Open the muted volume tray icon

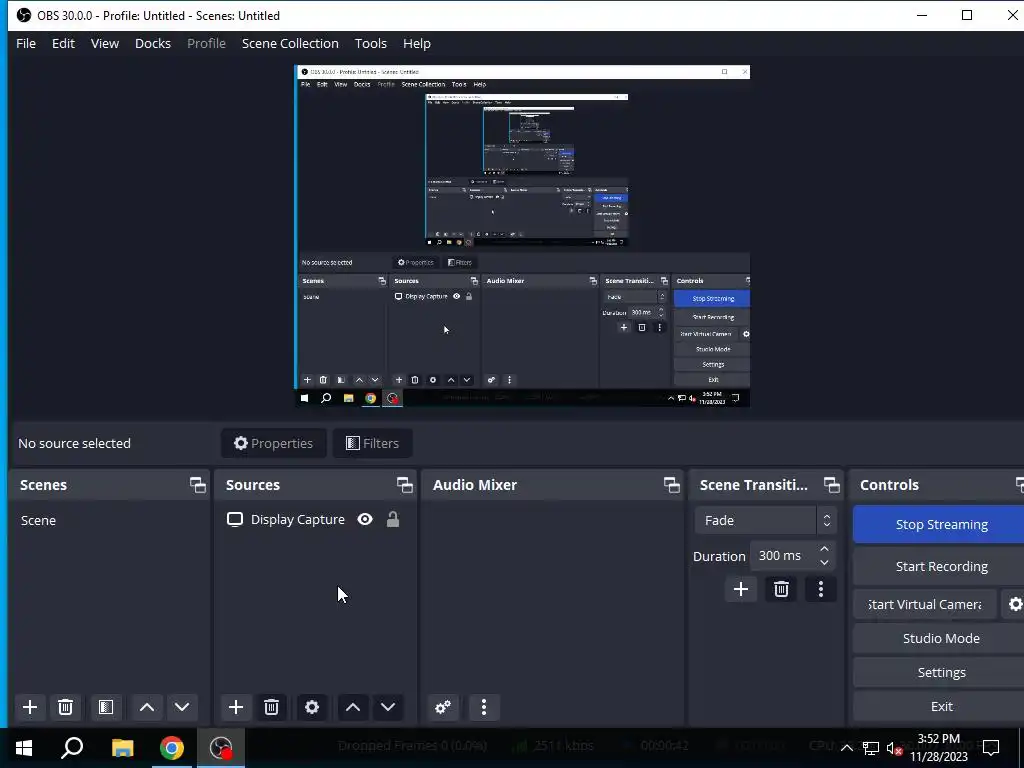coord(895,748)
